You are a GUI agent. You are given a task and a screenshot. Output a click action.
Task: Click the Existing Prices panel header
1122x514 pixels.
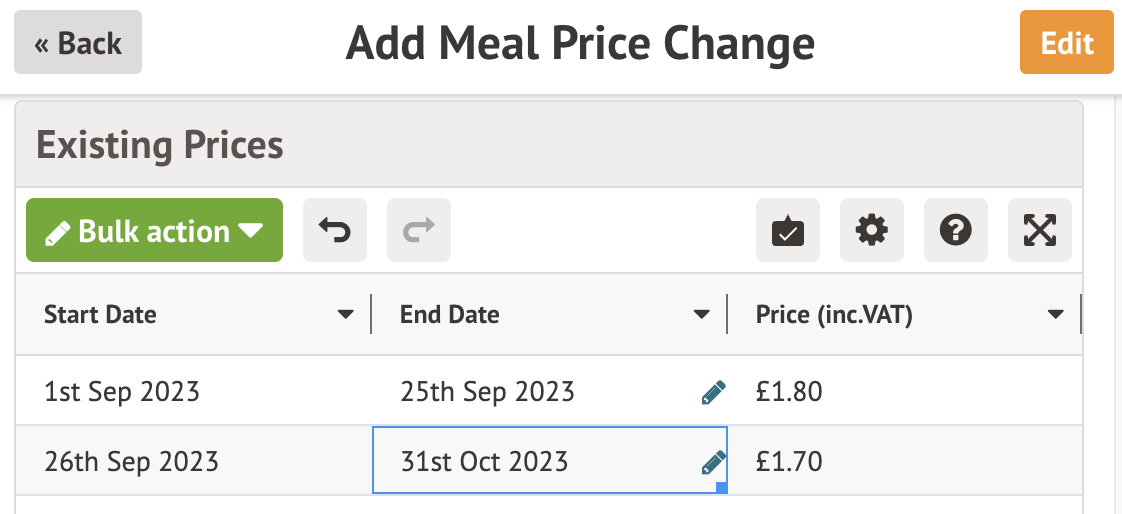click(160, 145)
